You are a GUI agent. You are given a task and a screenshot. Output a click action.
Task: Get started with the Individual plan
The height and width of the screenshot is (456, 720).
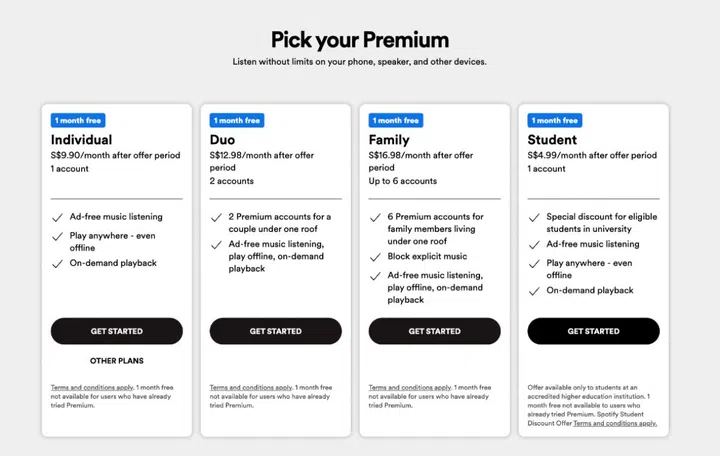116,331
